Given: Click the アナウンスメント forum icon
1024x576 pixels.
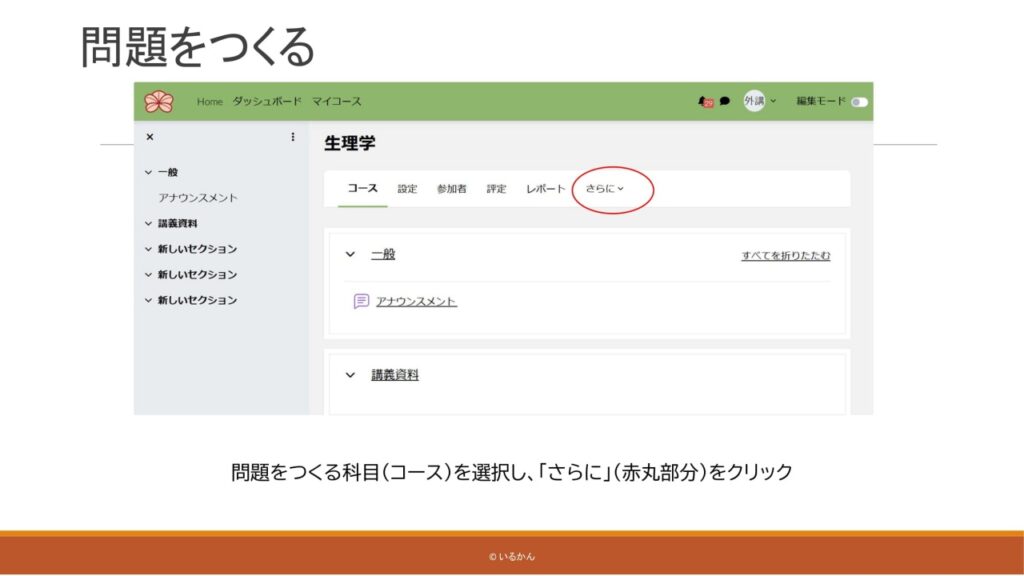Looking at the screenshot, I should click(x=361, y=301).
